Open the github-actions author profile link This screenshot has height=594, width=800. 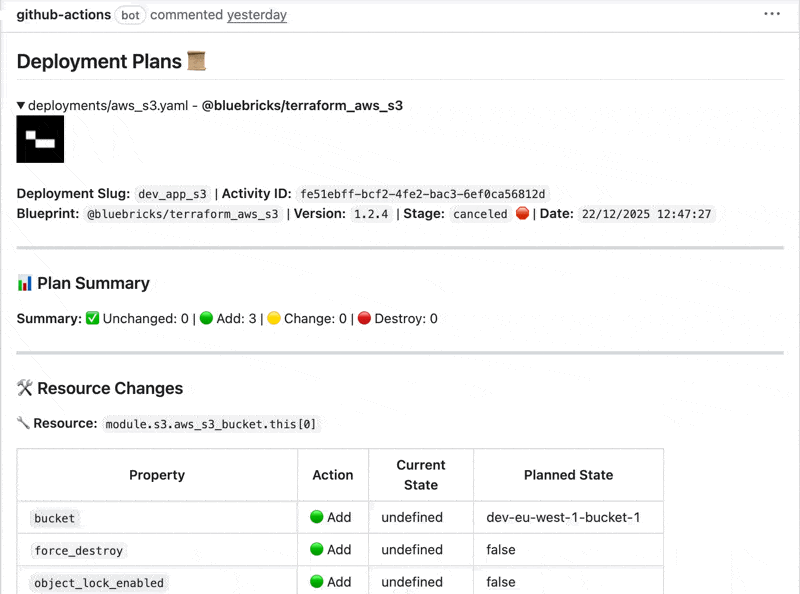pyautogui.click(x=63, y=15)
